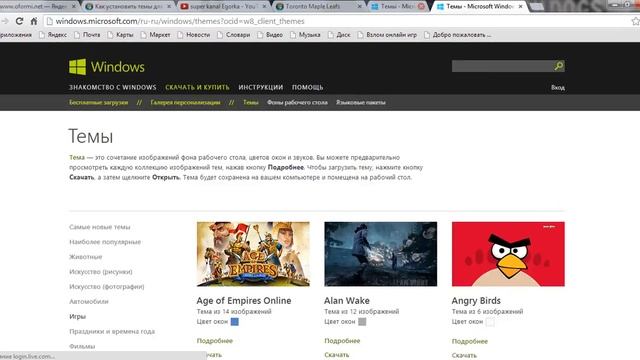The height and width of the screenshot is (360, 640).
Task: Close the Toronto Maple Leafs tab
Action: pos(359,7)
